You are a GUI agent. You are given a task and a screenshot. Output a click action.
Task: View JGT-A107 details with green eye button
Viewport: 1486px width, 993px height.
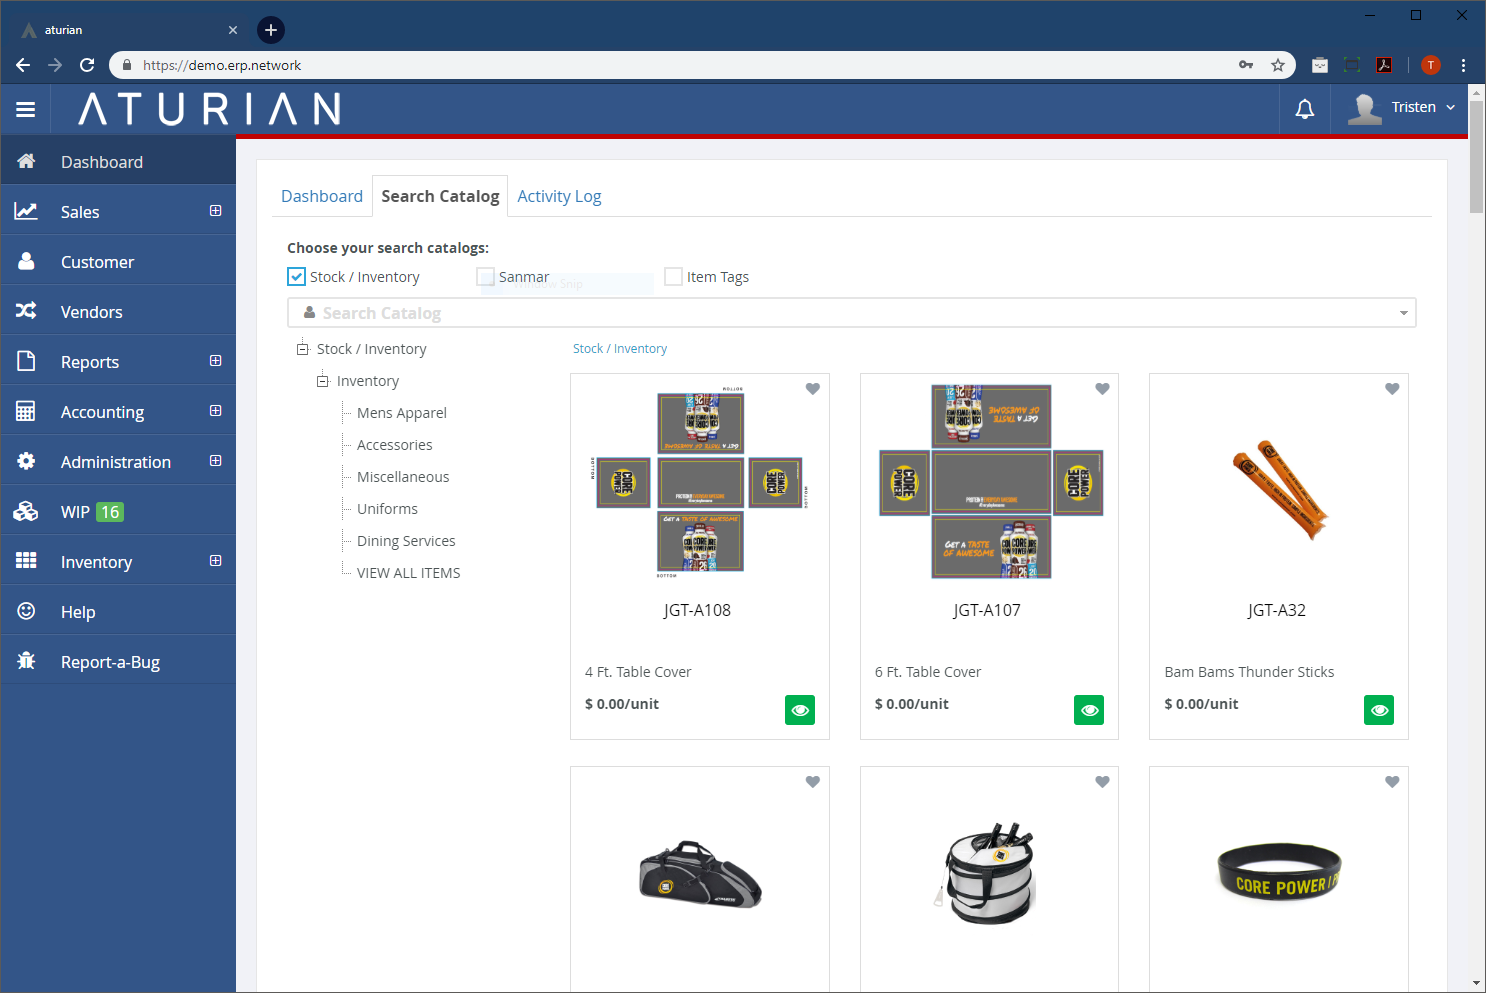1089,710
